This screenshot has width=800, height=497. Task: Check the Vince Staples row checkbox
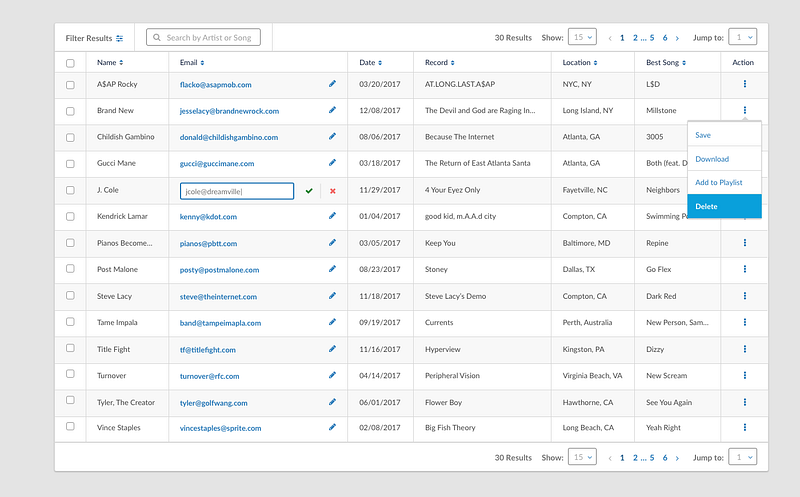[x=70, y=426]
